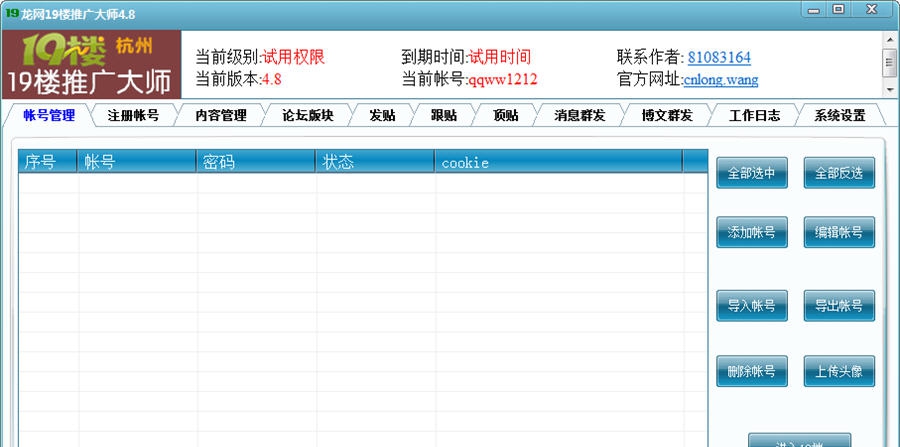This screenshot has height=447, width=900.
Task: Click the header scrollbar down arrow
Action: (890, 90)
